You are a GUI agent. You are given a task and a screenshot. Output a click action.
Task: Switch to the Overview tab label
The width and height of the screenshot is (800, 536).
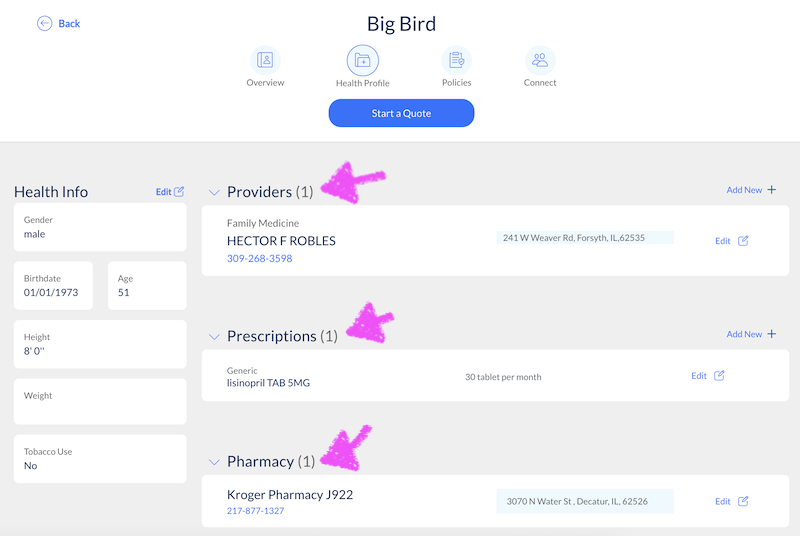(x=265, y=82)
